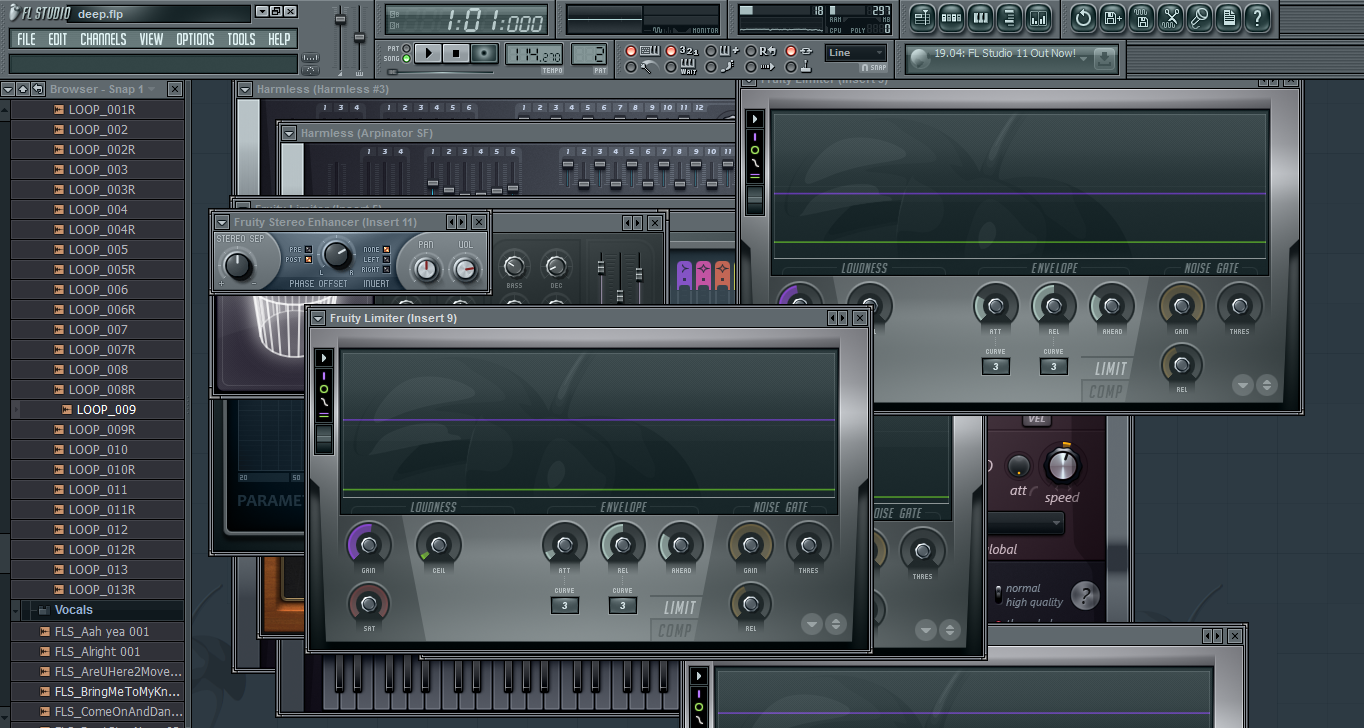This screenshot has height=728, width=1364.
Task: Select COMP mode in Fruity Limiter Insert 9
Action: pyautogui.click(x=676, y=629)
